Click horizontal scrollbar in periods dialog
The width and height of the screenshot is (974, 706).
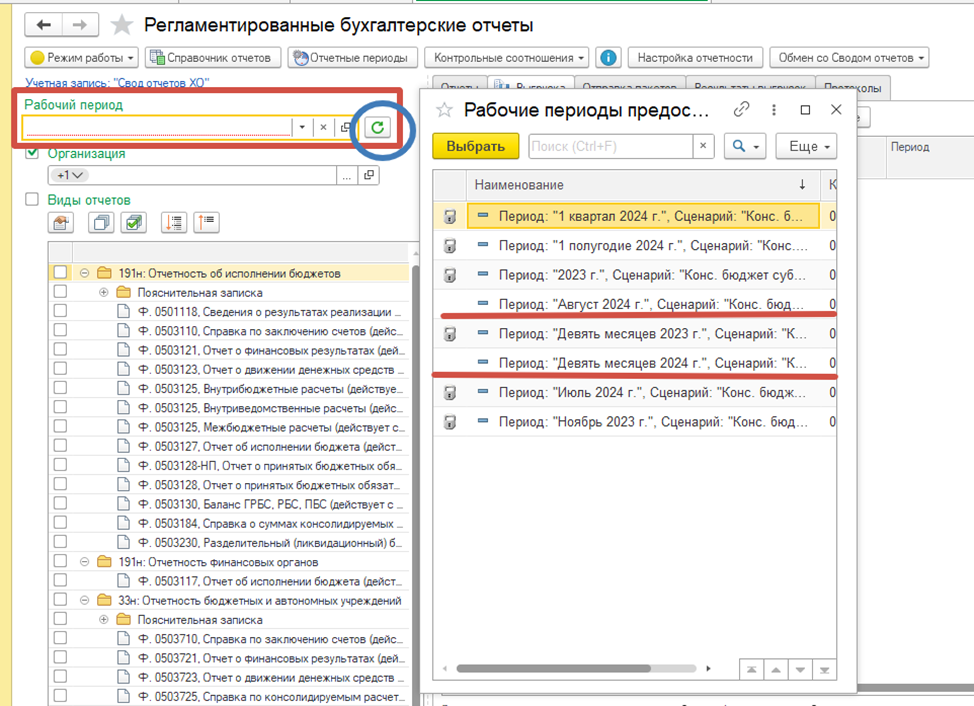tap(553, 669)
